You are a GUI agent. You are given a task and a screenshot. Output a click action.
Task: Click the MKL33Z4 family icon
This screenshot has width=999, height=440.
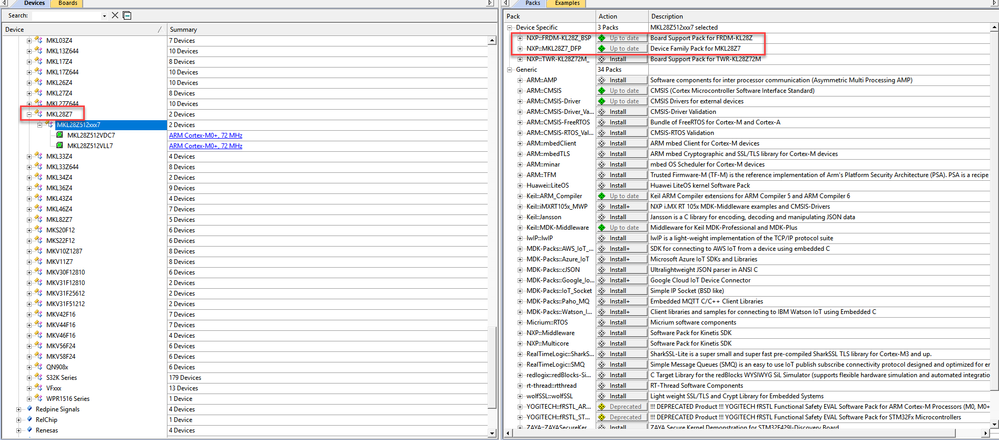(x=38, y=156)
